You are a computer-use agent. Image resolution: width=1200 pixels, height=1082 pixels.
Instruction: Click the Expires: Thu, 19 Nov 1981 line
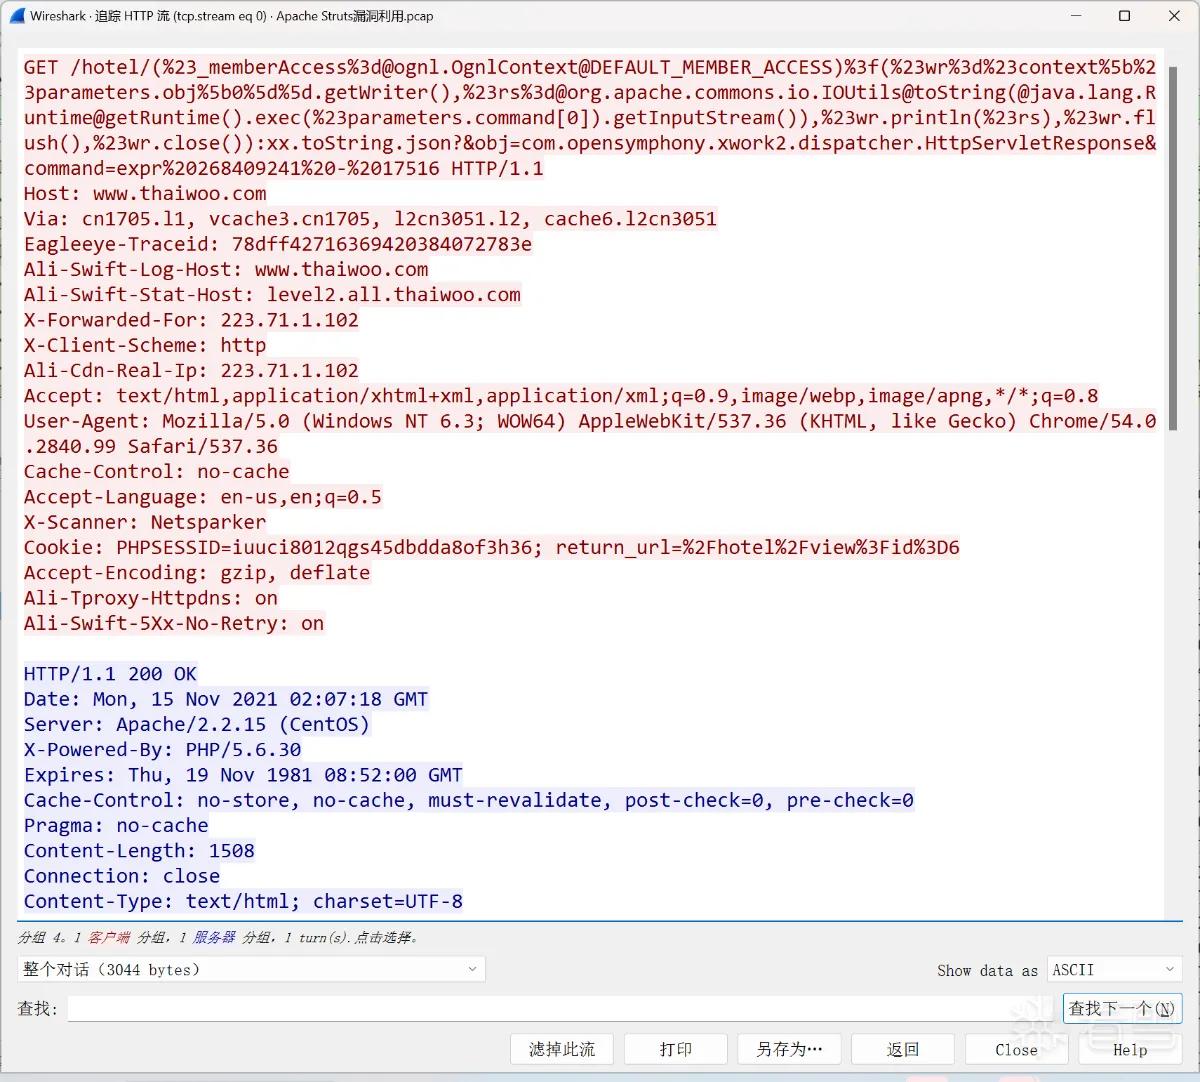pos(243,775)
